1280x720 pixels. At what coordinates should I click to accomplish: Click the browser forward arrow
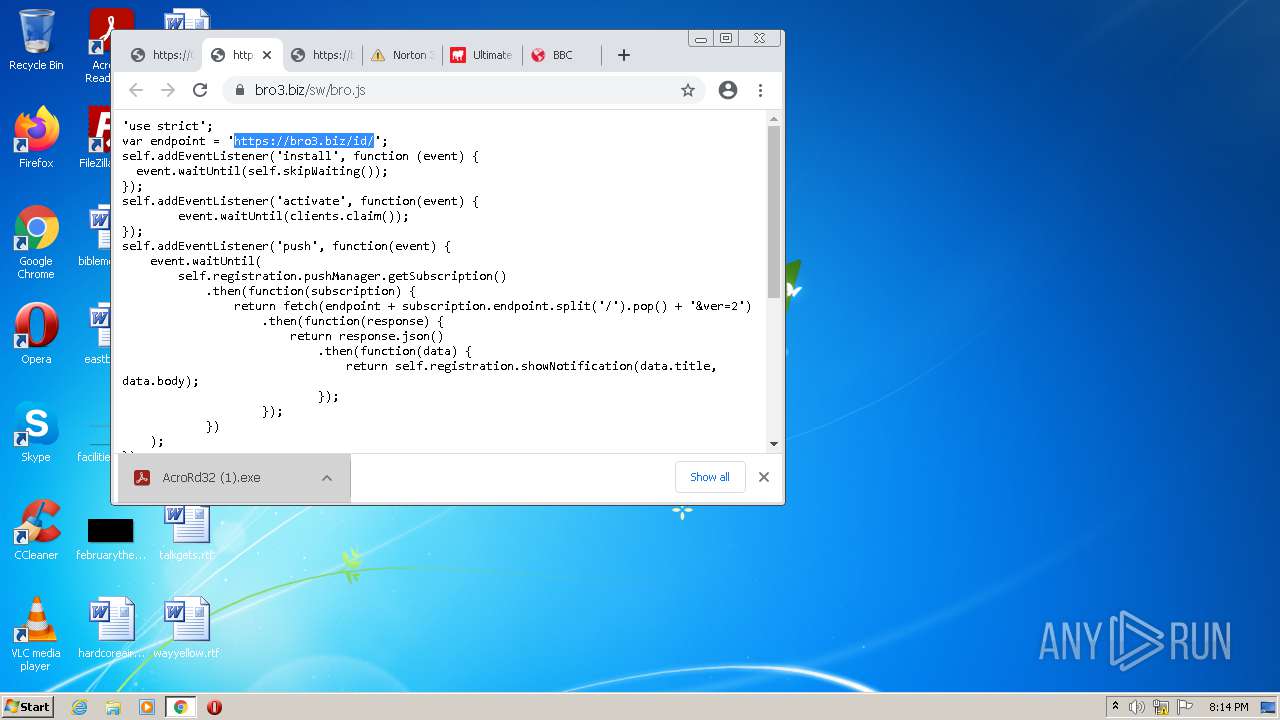(x=168, y=90)
